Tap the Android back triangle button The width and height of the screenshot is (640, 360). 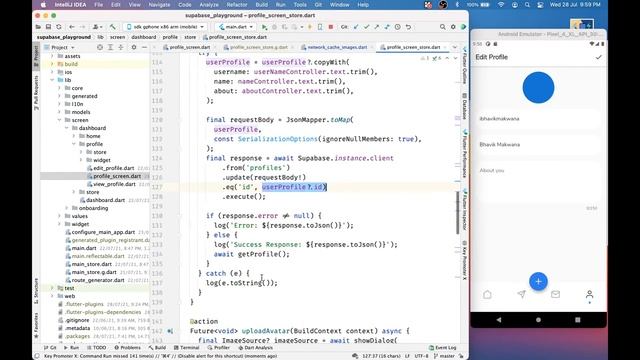pos(499,320)
